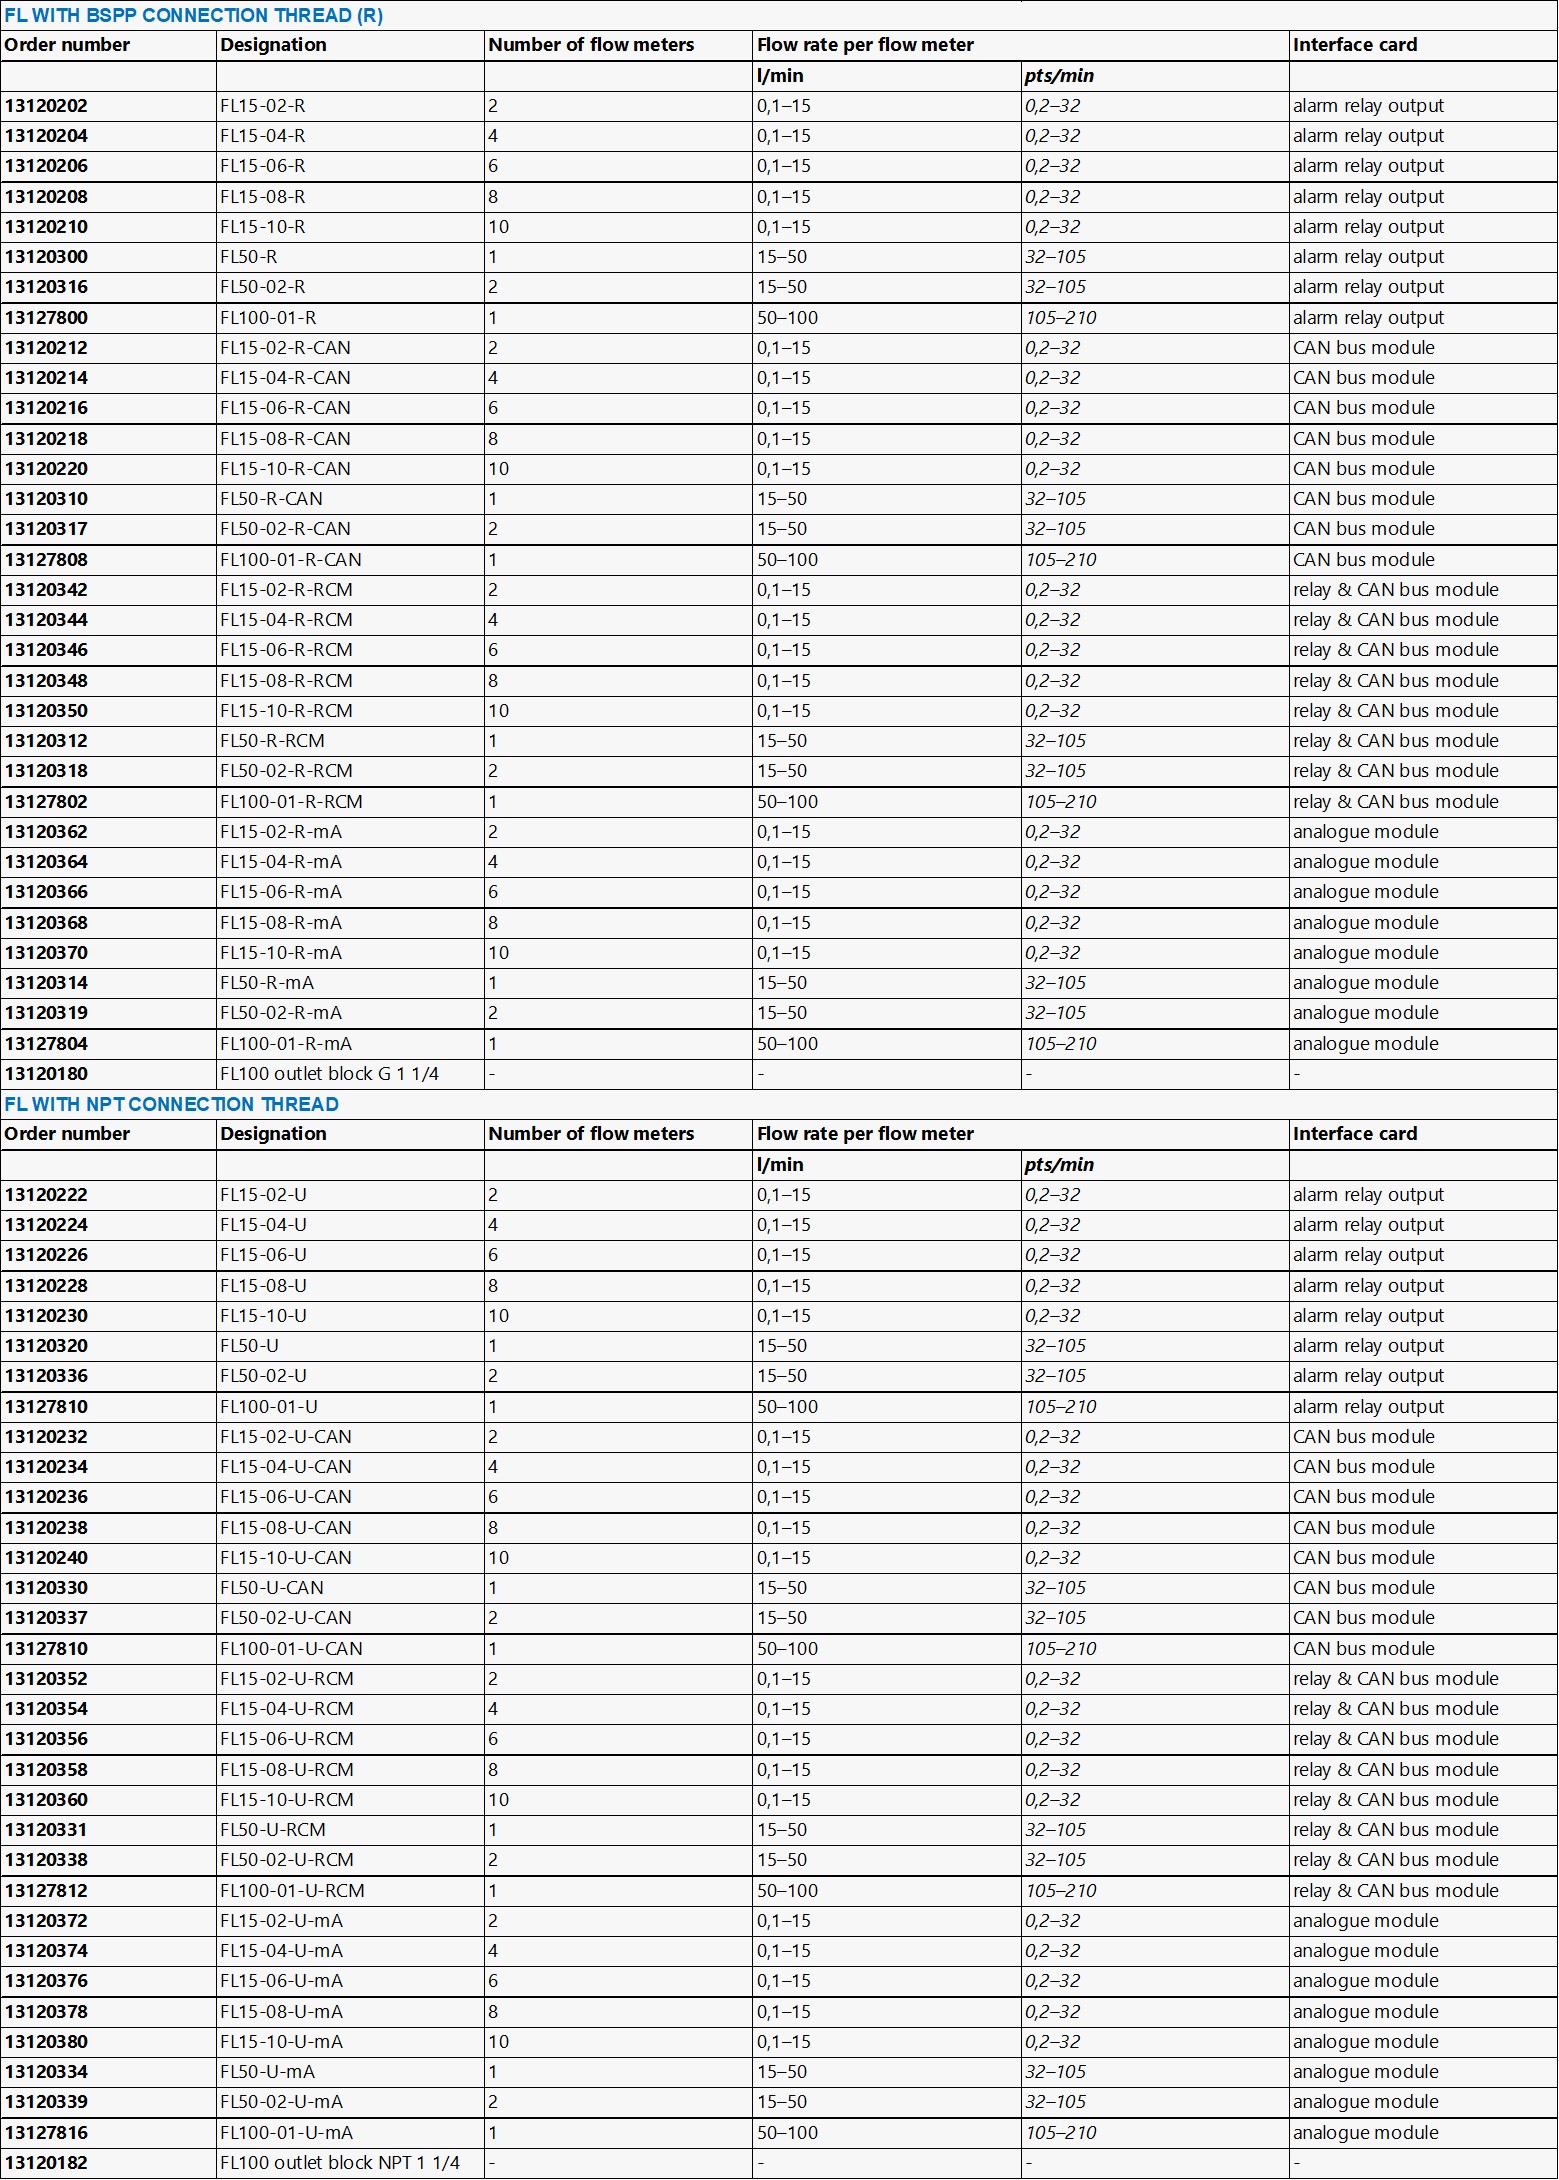Click the 'FL WITH BSPP CONNECTION THREAD (R)' heading
The image size is (1559, 2180).
pos(193,15)
